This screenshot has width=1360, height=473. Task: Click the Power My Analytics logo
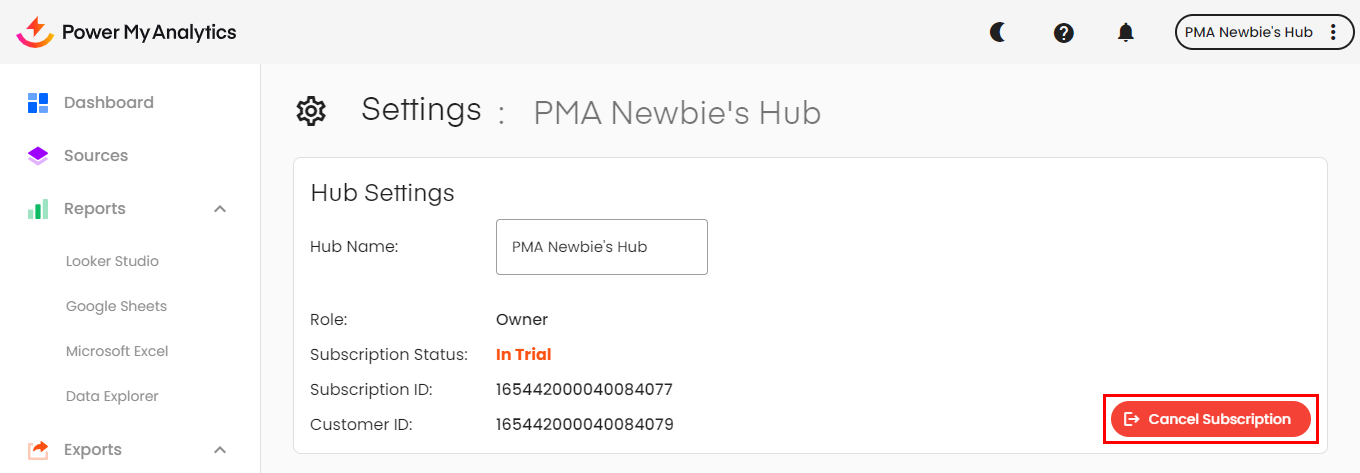tap(127, 32)
